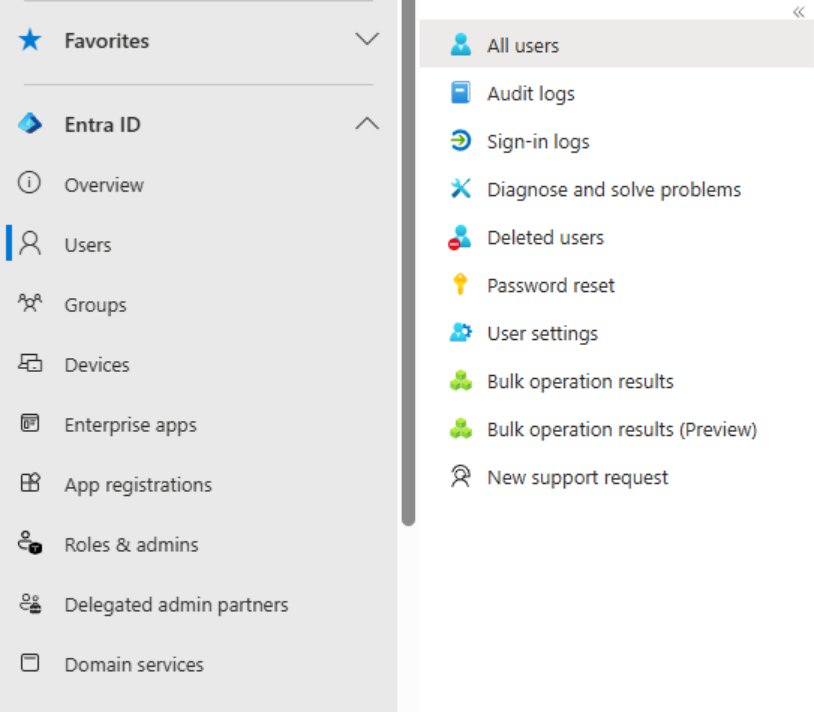The width and height of the screenshot is (814, 712).
Task: Click the Diagnose and solve problems wrench icon
Action: pos(460,190)
